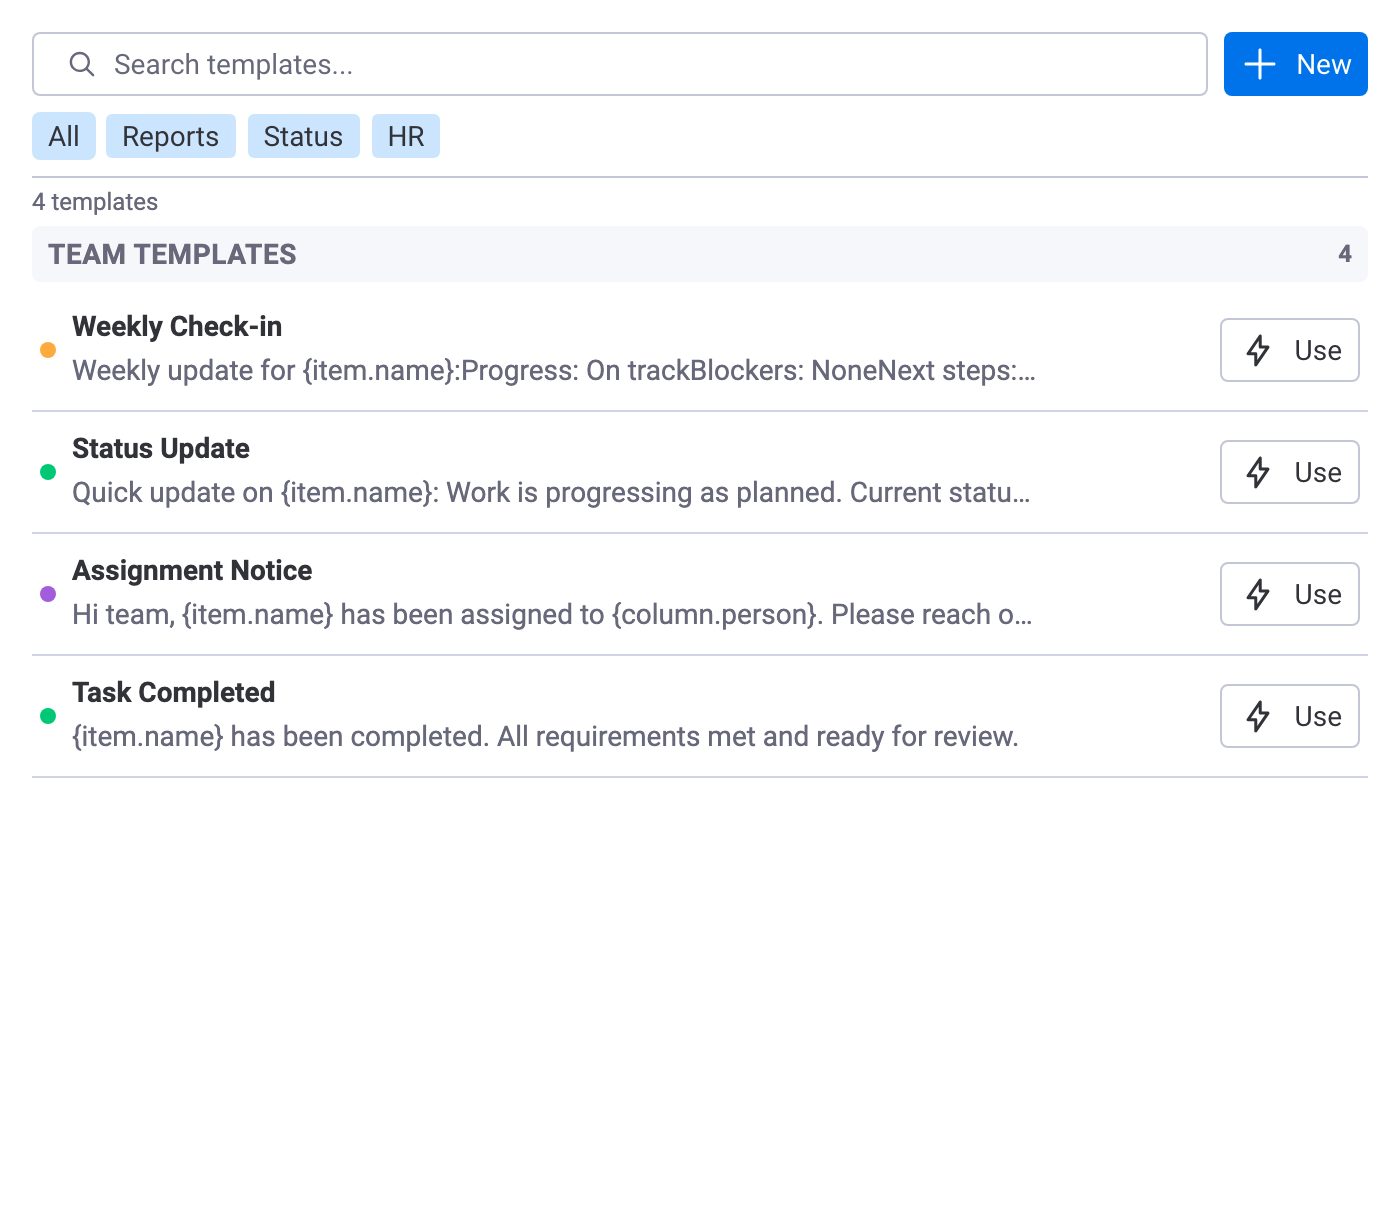The image size is (1400, 1222).
Task: Click the lightning icon beside Status Update
Action: (x=1258, y=472)
